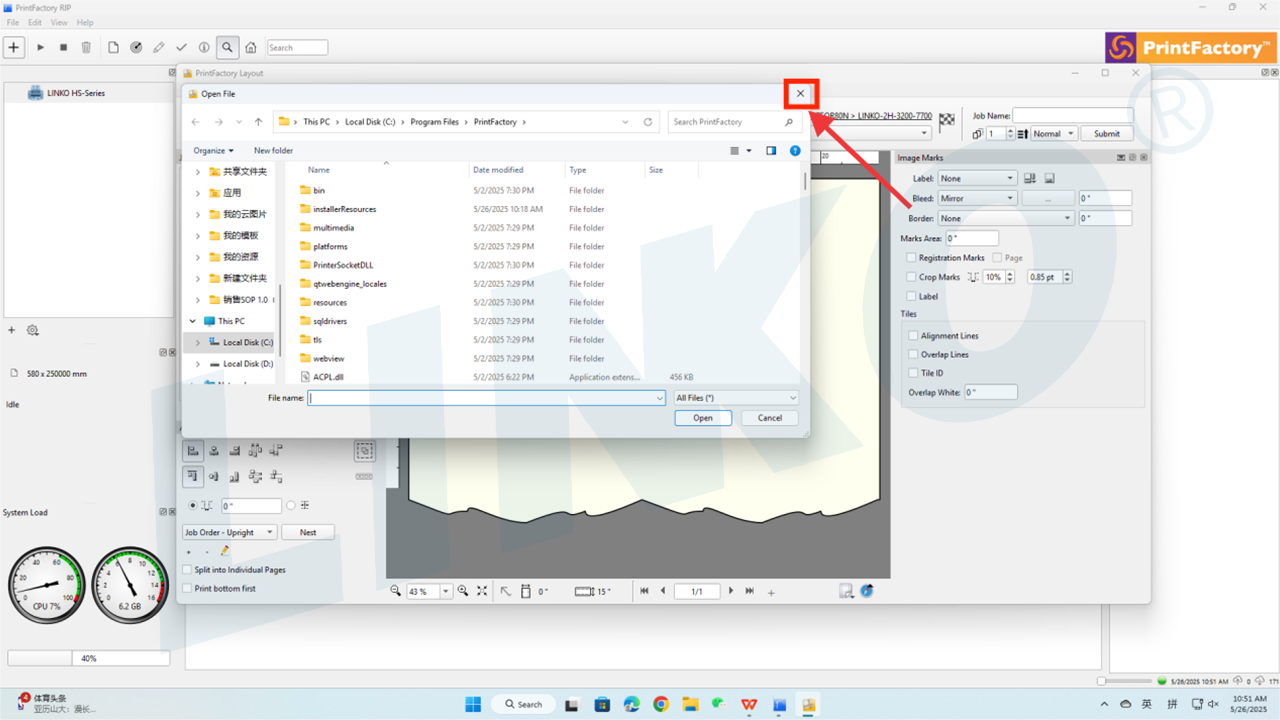Open the View menu
Image resolution: width=1280 pixels, height=720 pixels.
click(x=59, y=22)
